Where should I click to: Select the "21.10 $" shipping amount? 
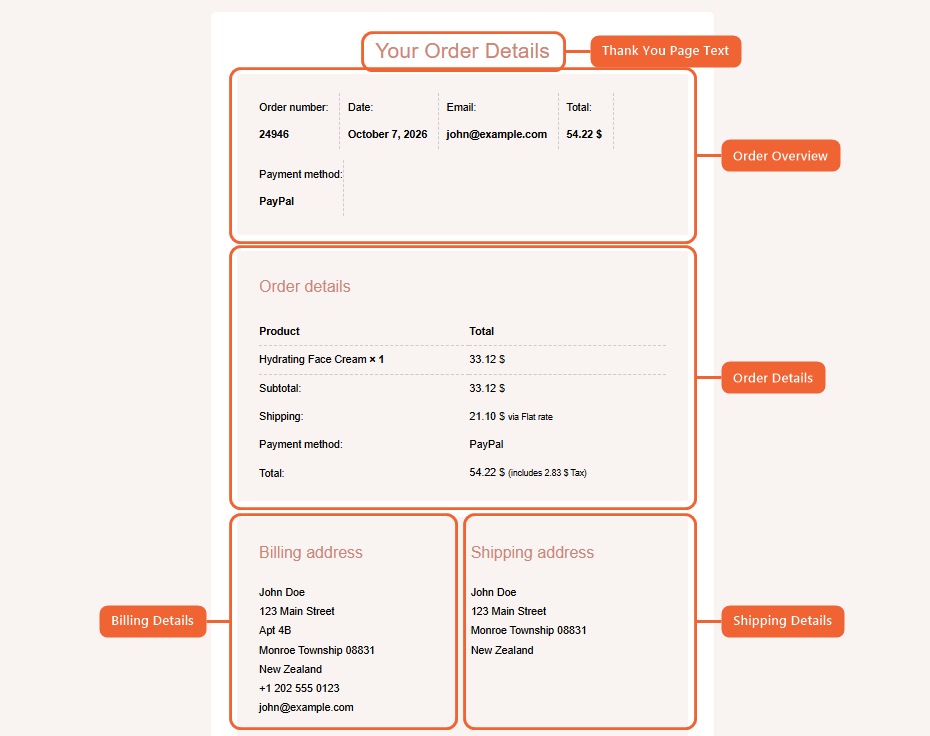click(x=487, y=416)
